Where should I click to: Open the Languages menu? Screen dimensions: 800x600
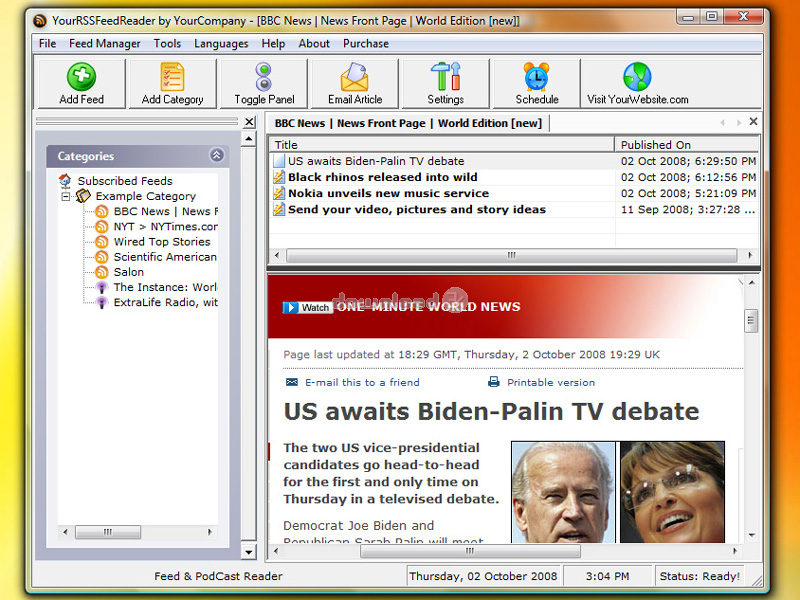221,43
